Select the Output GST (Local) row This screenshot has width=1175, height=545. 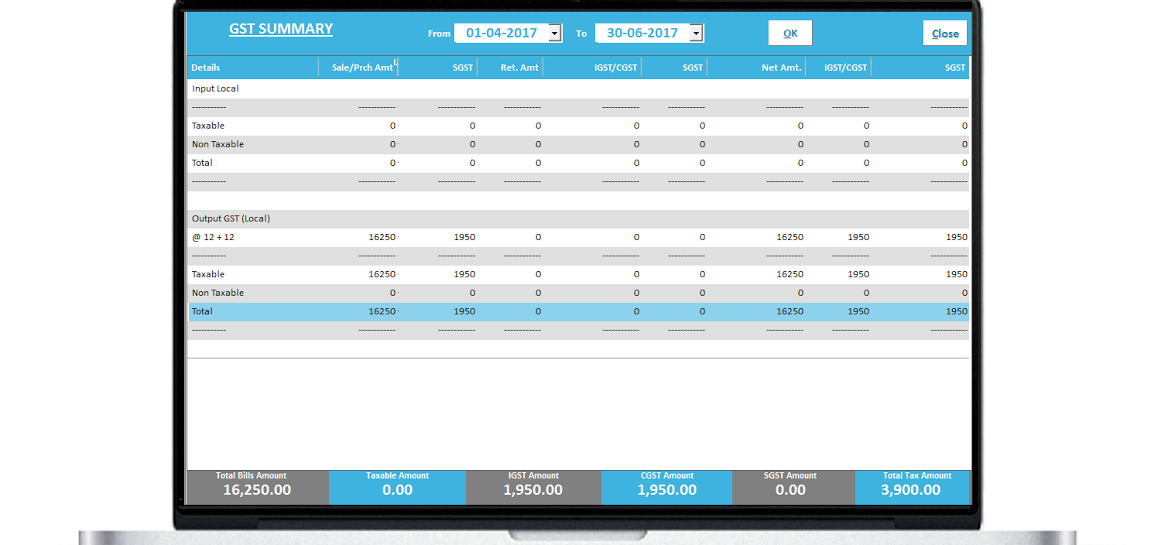579,219
